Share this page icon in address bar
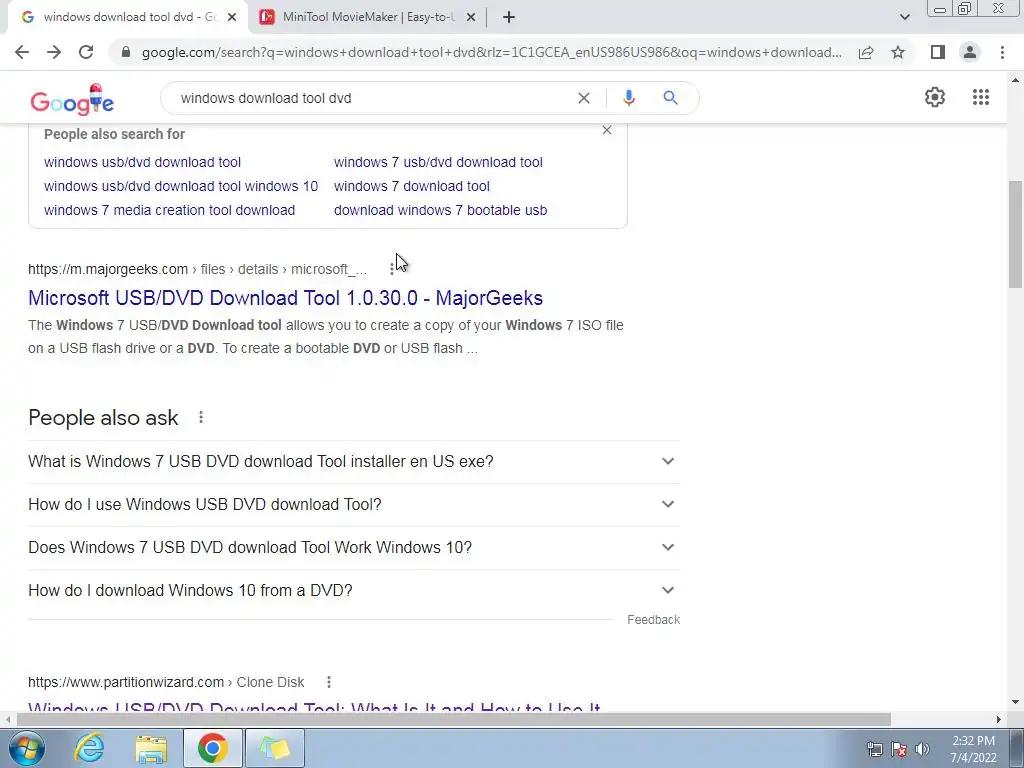 (x=866, y=52)
